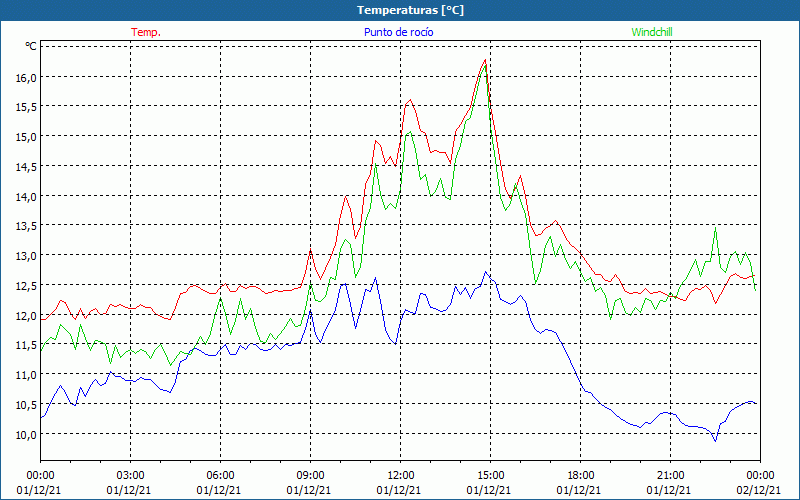
Task: Click the green windchill spike after 21:00
Action: pyautogui.click(x=715, y=228)
